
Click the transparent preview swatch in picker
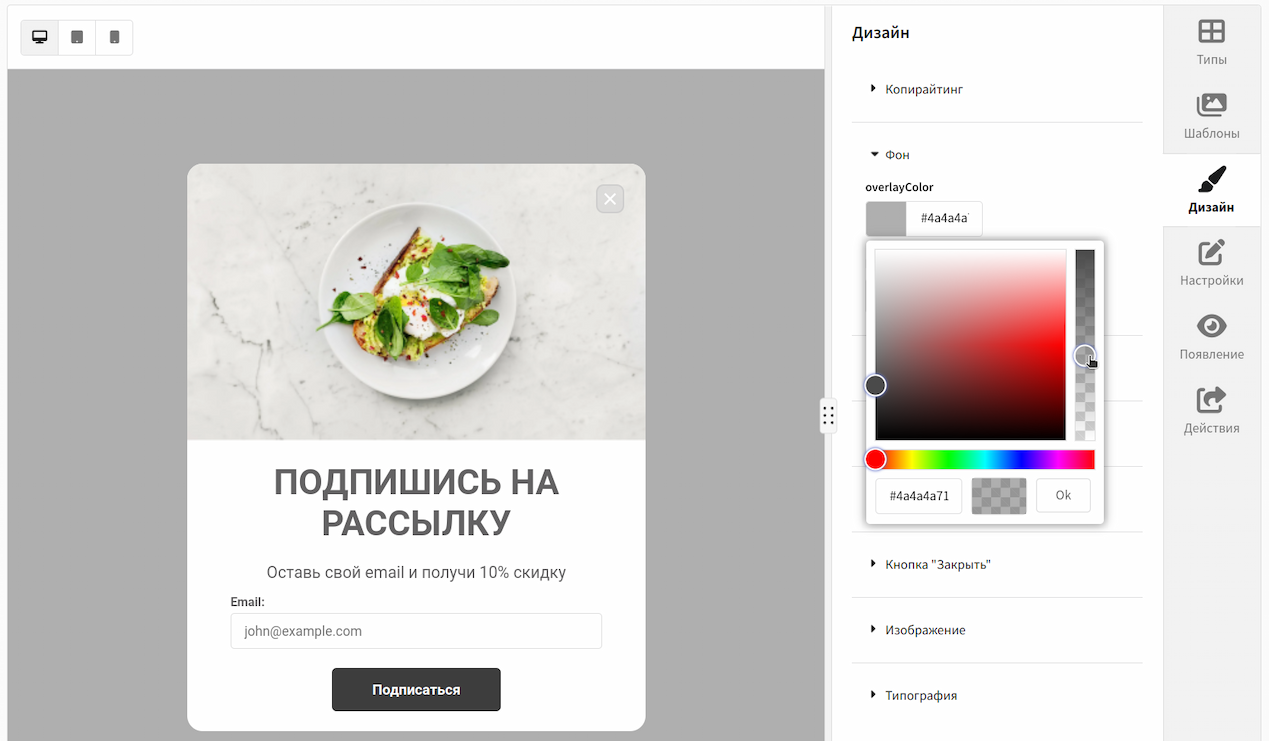click(x=999, y=495)
